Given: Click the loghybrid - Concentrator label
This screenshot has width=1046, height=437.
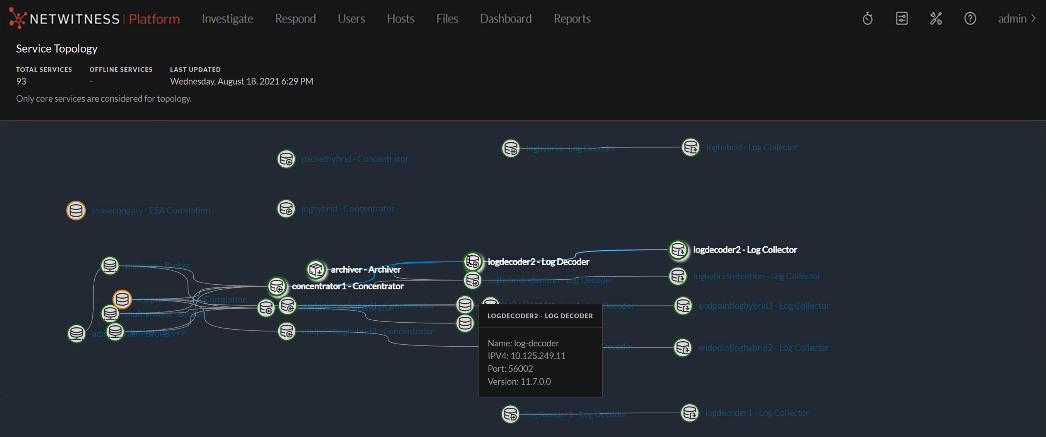Looking at the screenshot, I should point(348,209).
